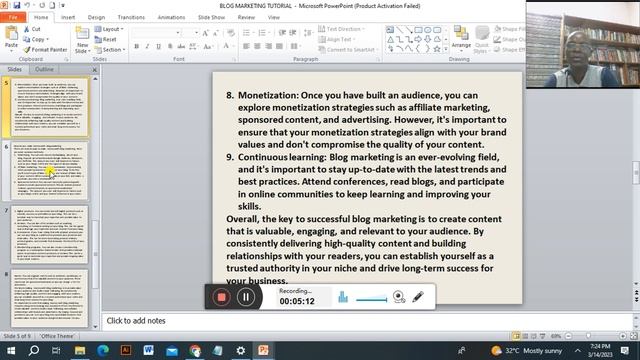Decrease the font size
Image resolution: width=640 pixels, height=360 pixels.
tap(216, 33)
